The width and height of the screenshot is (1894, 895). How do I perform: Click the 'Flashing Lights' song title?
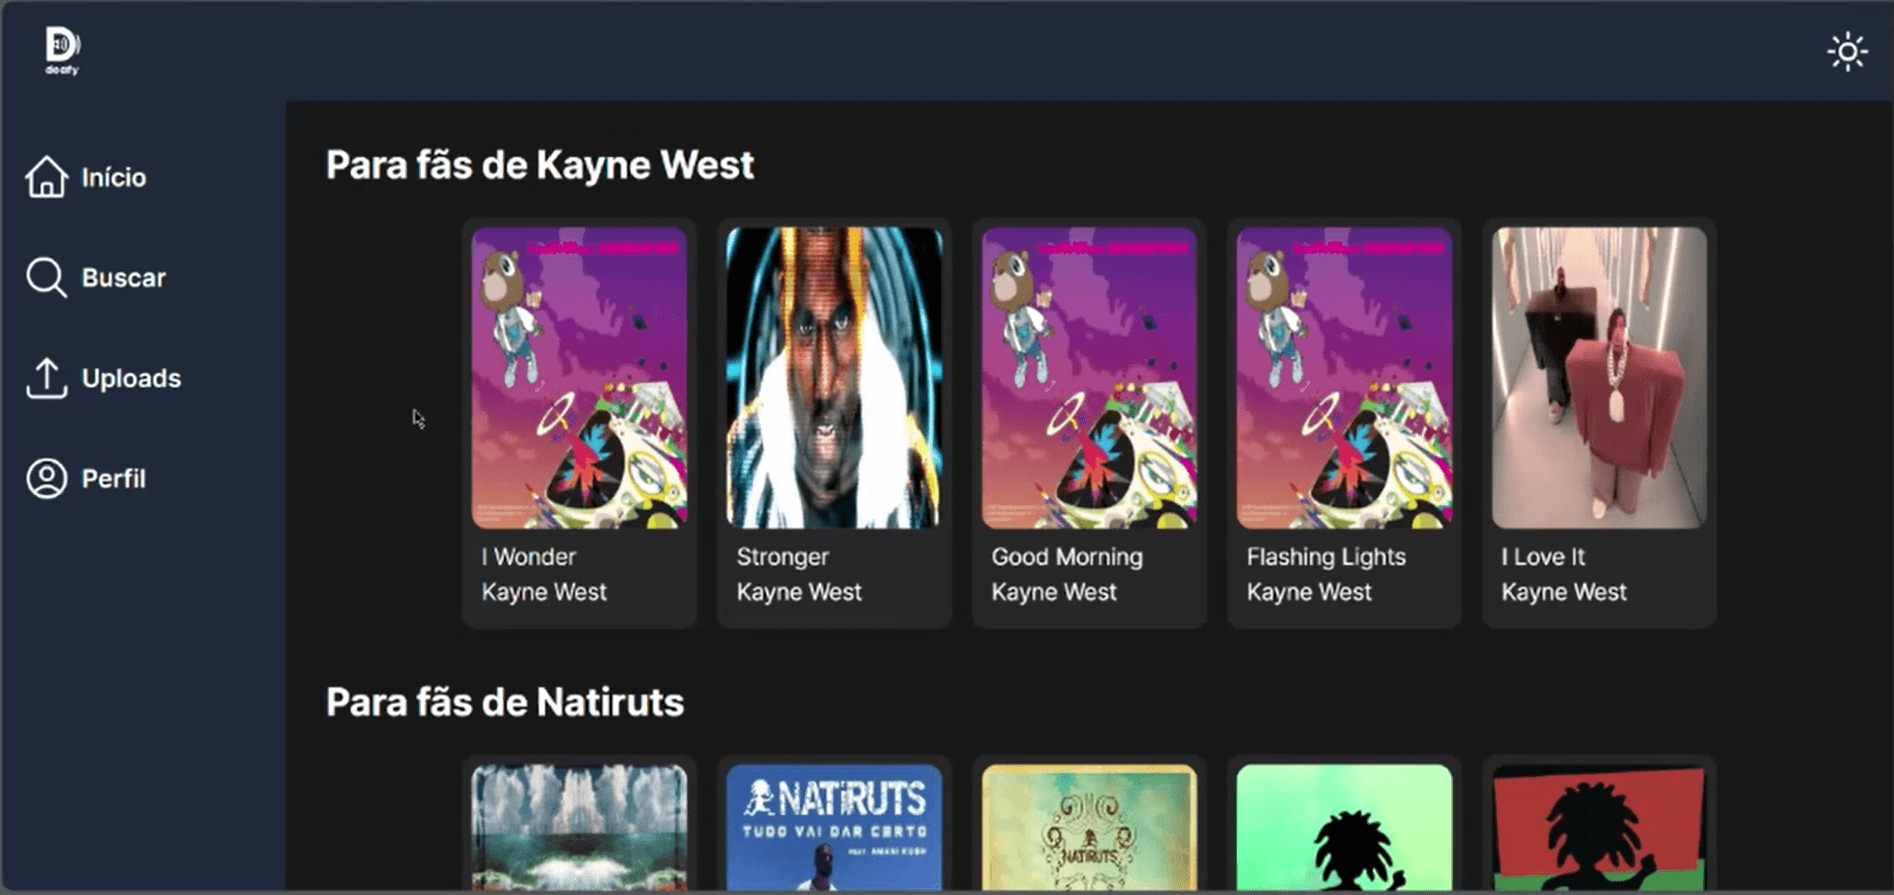pyautogui.click(x=1326, y=557)
